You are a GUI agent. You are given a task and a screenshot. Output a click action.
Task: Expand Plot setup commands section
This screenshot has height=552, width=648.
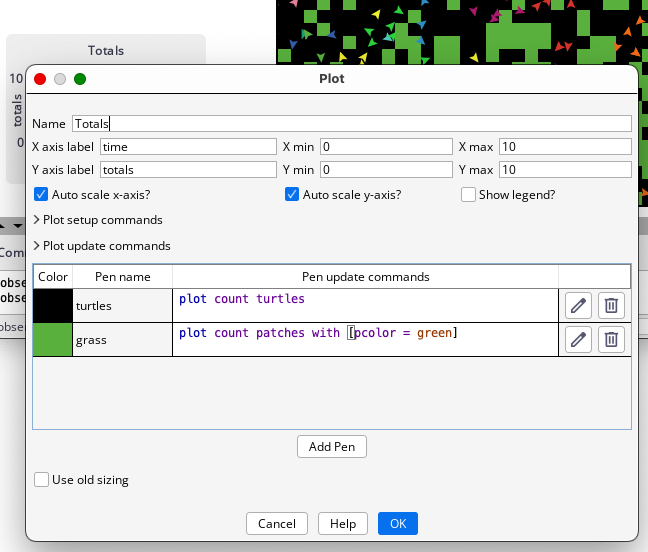click(98, 220)
